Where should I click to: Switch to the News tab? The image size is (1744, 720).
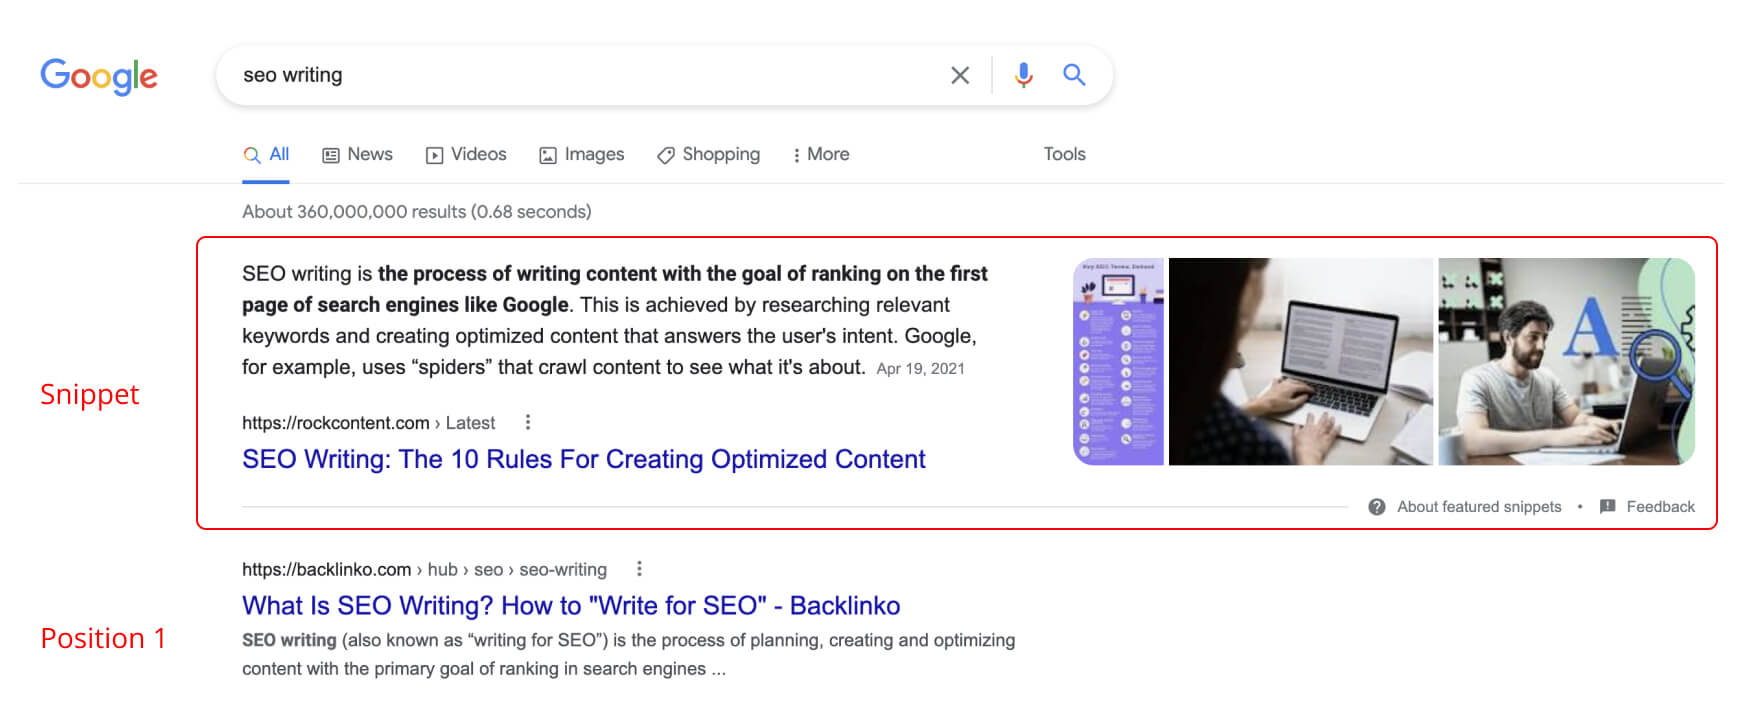coord(357,155)
